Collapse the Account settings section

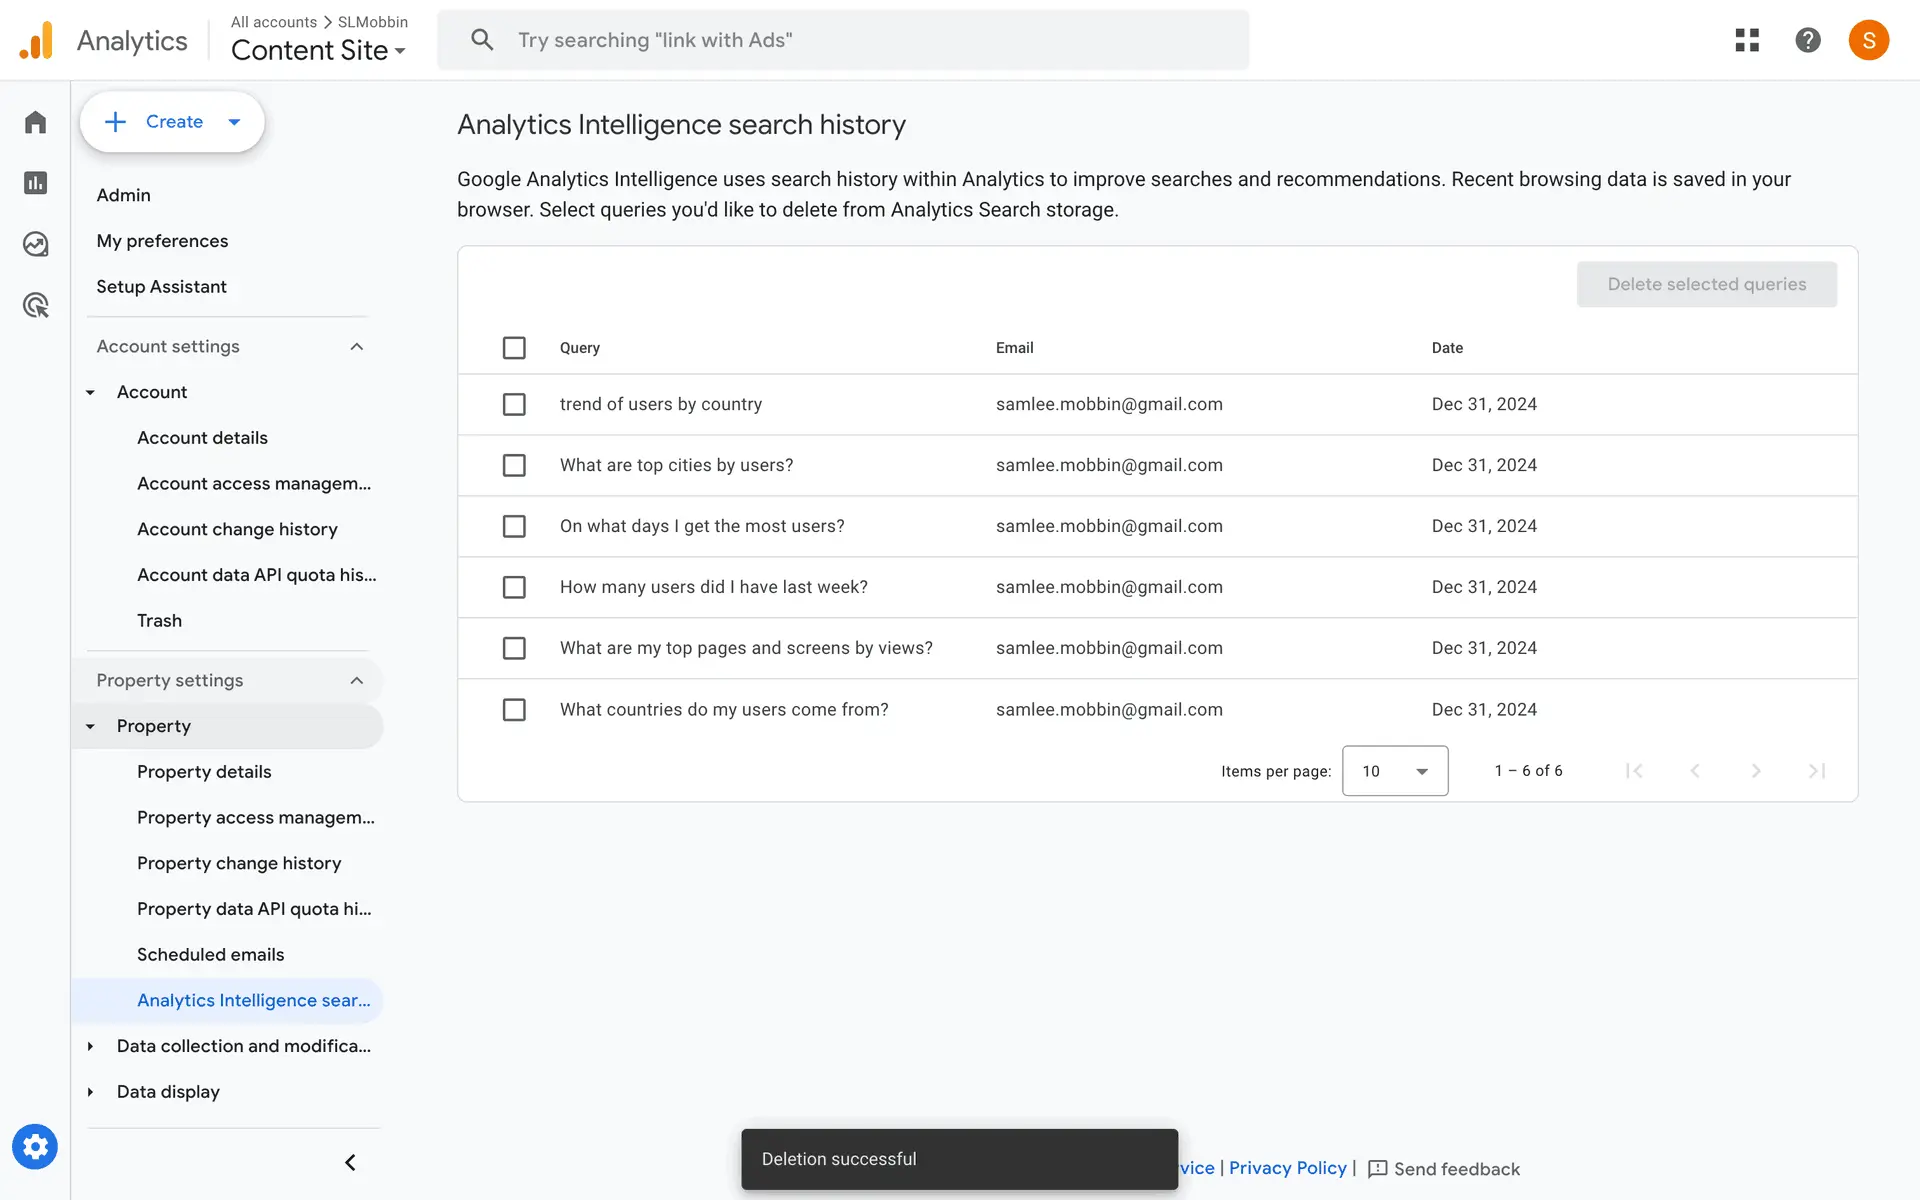tap(356, 347)
